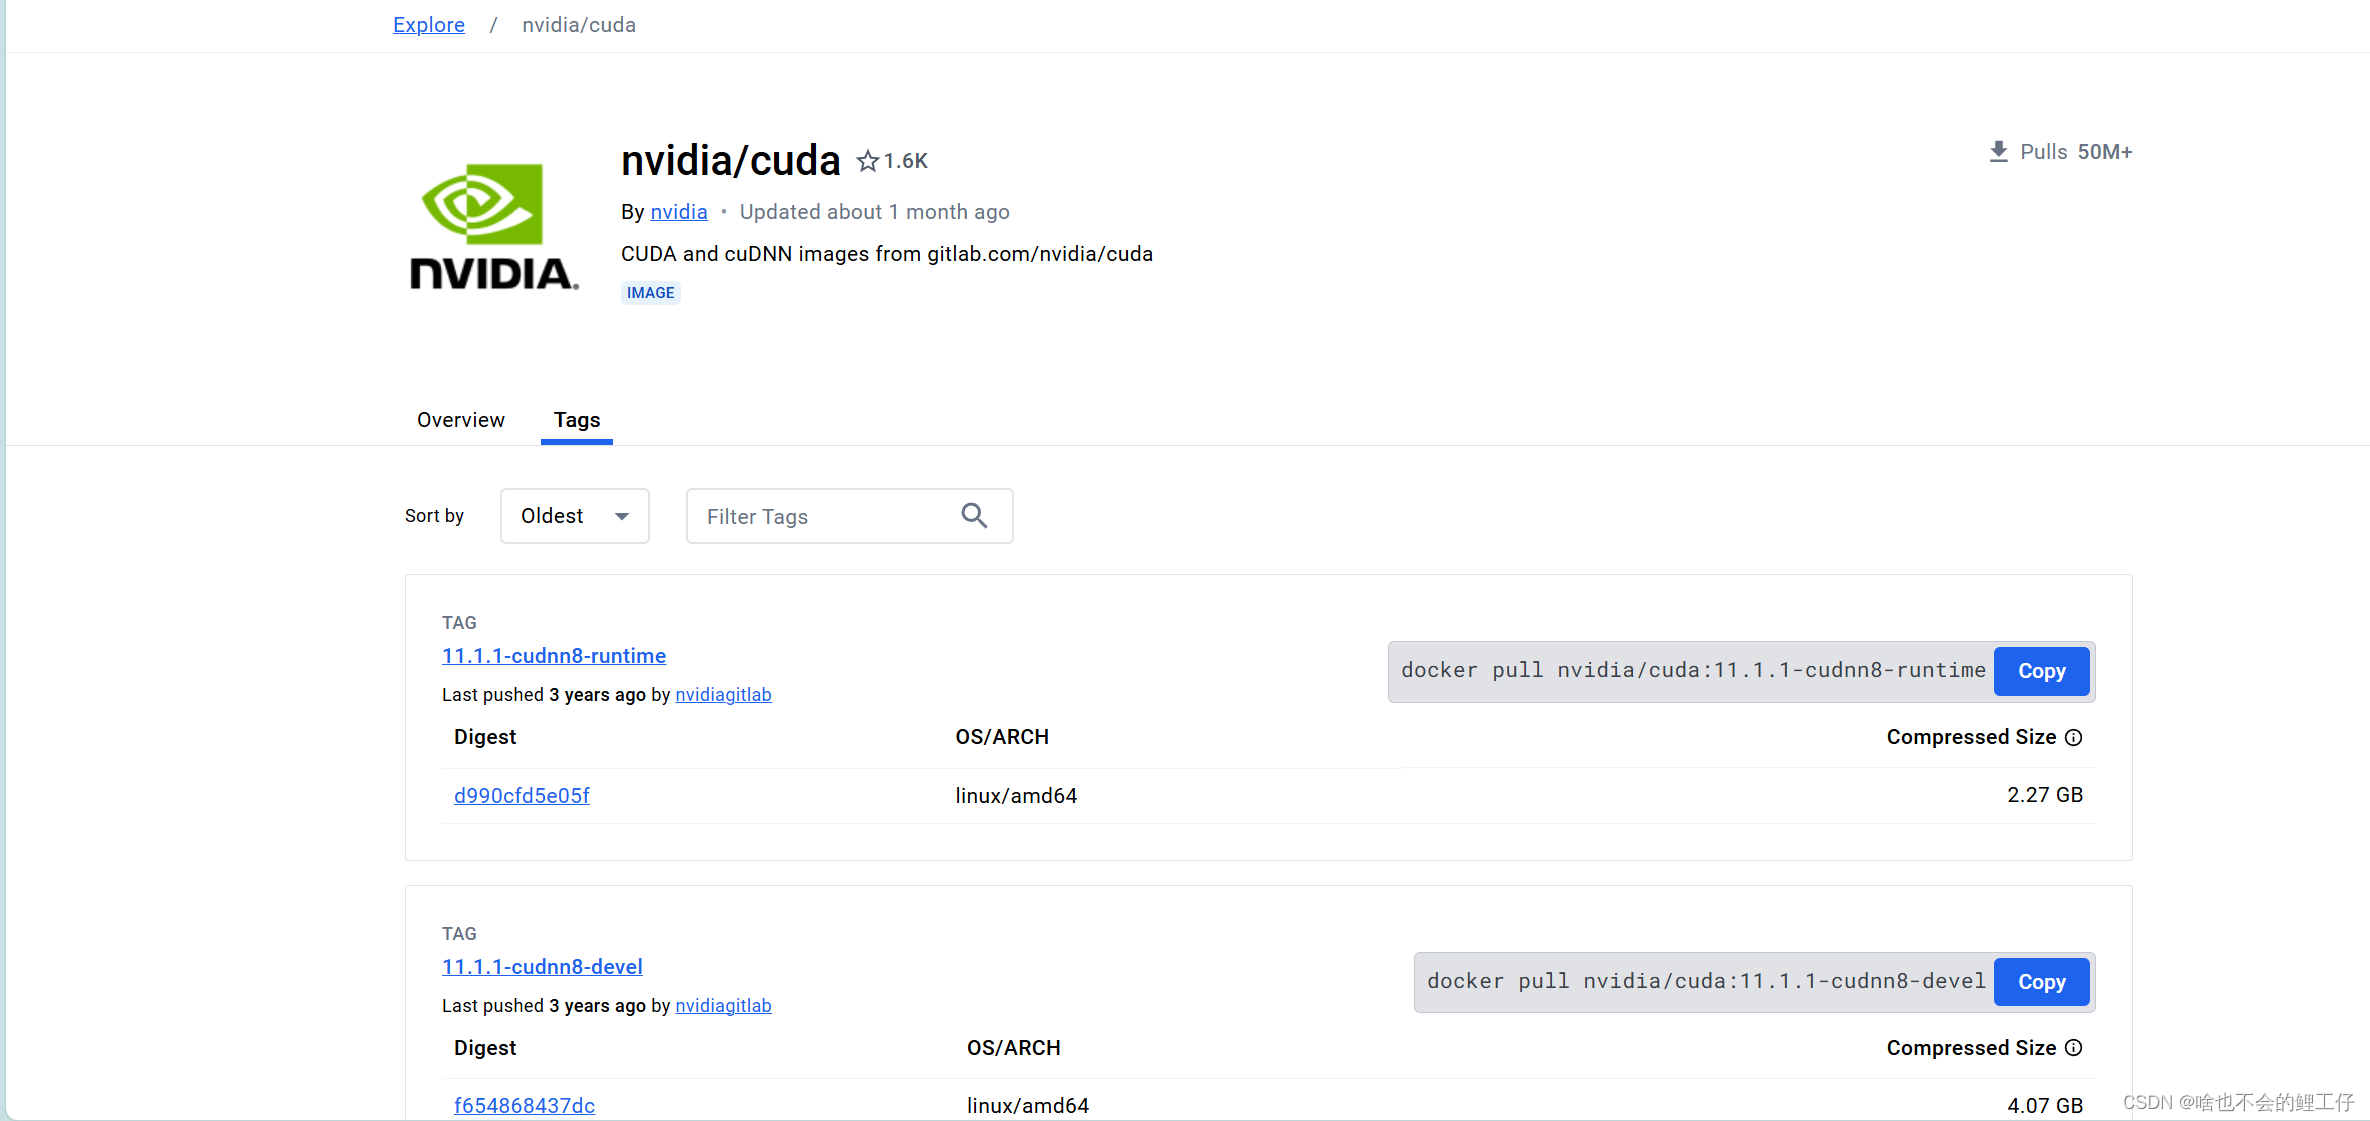Open digest f654868437dc details
Image resolution: width=2370 pixels, height=1121 pixels.
(524, 1105)
